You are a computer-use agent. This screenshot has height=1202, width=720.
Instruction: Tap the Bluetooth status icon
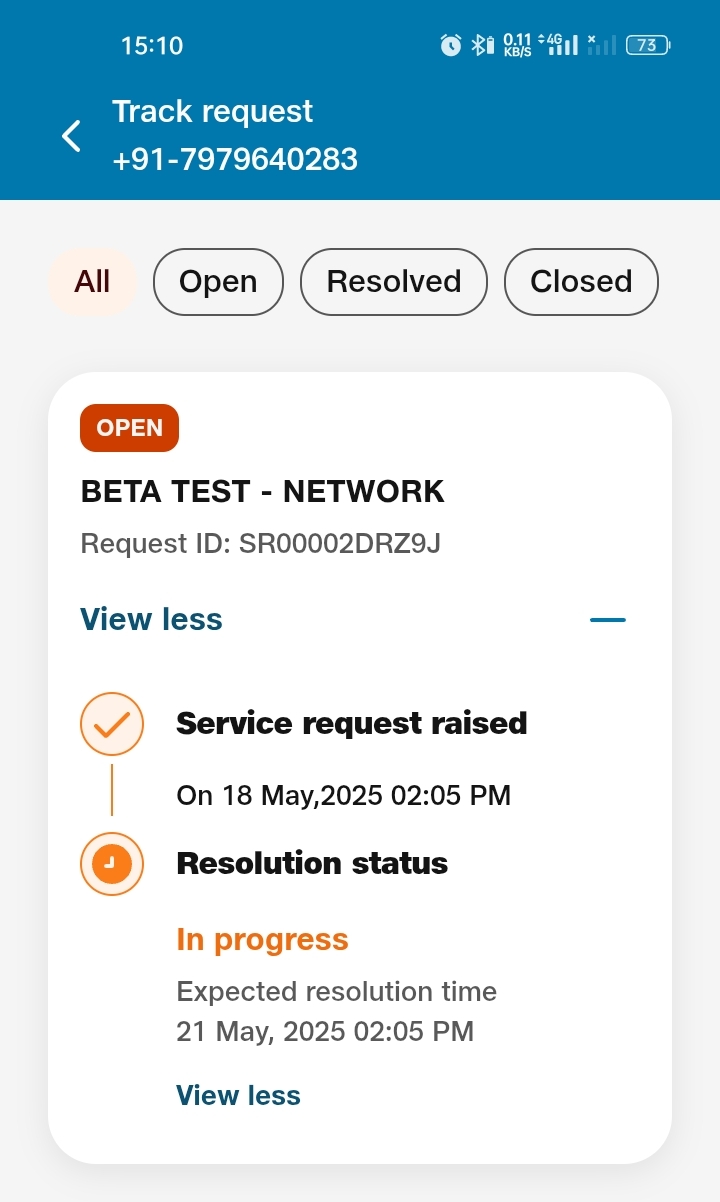point(482,45)
